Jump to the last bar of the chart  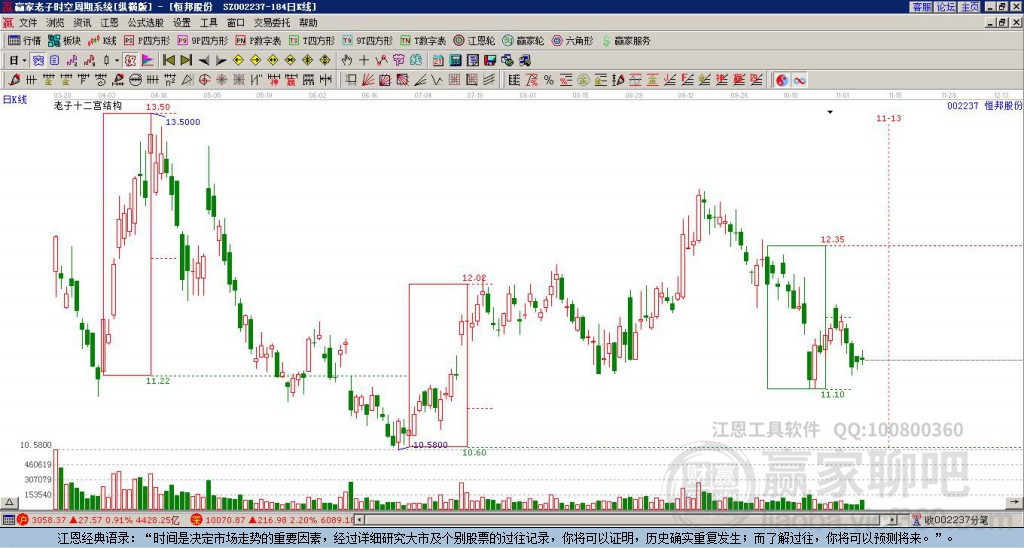186,60
